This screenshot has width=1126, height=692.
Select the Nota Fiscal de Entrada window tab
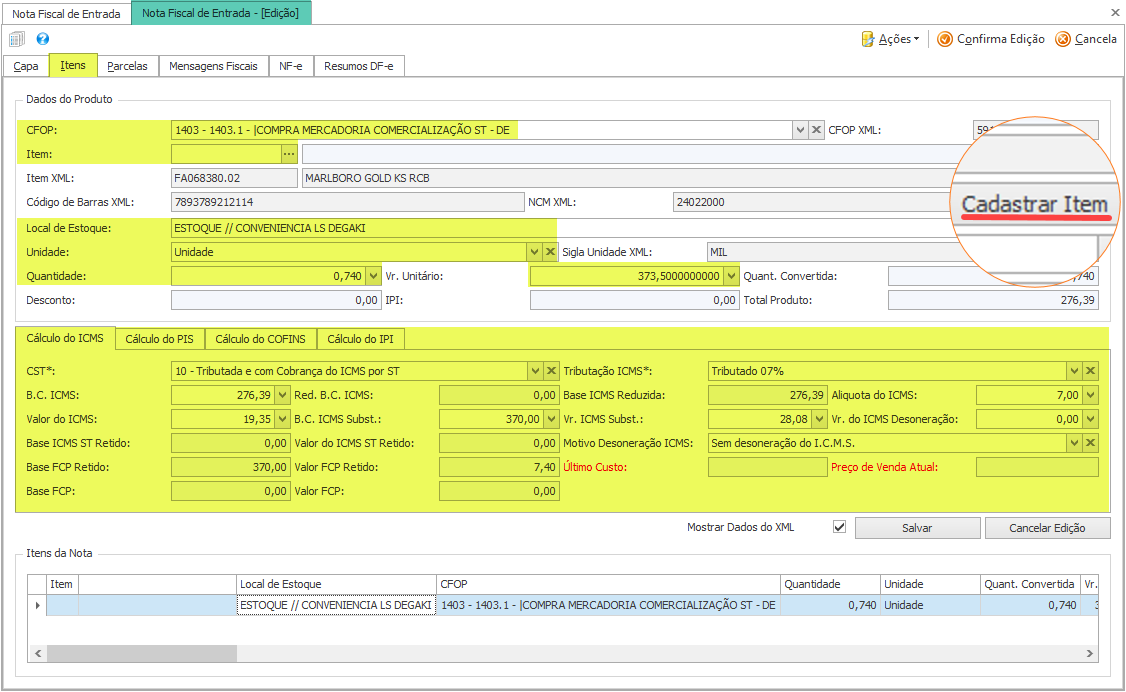pos(66,14)
